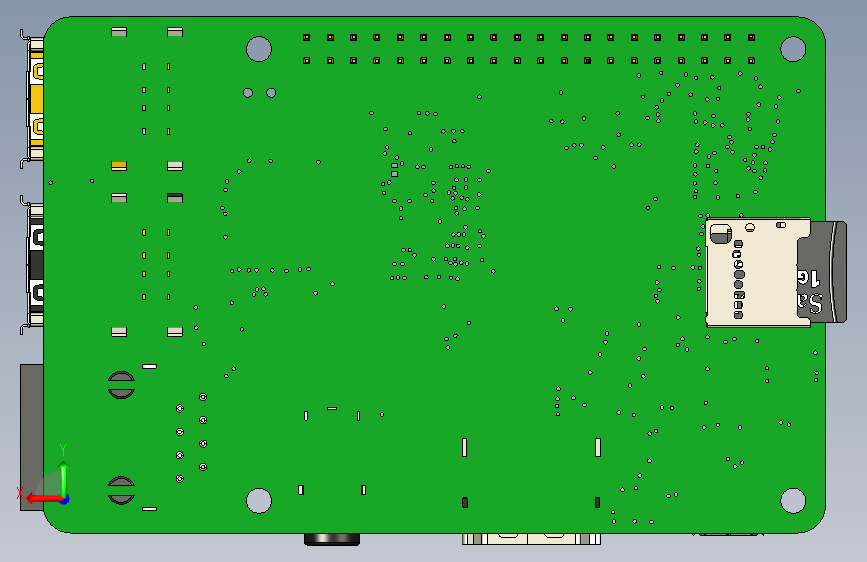
Task: Click the red X axis arrow of the triad
Action: (x=43, y=499)
